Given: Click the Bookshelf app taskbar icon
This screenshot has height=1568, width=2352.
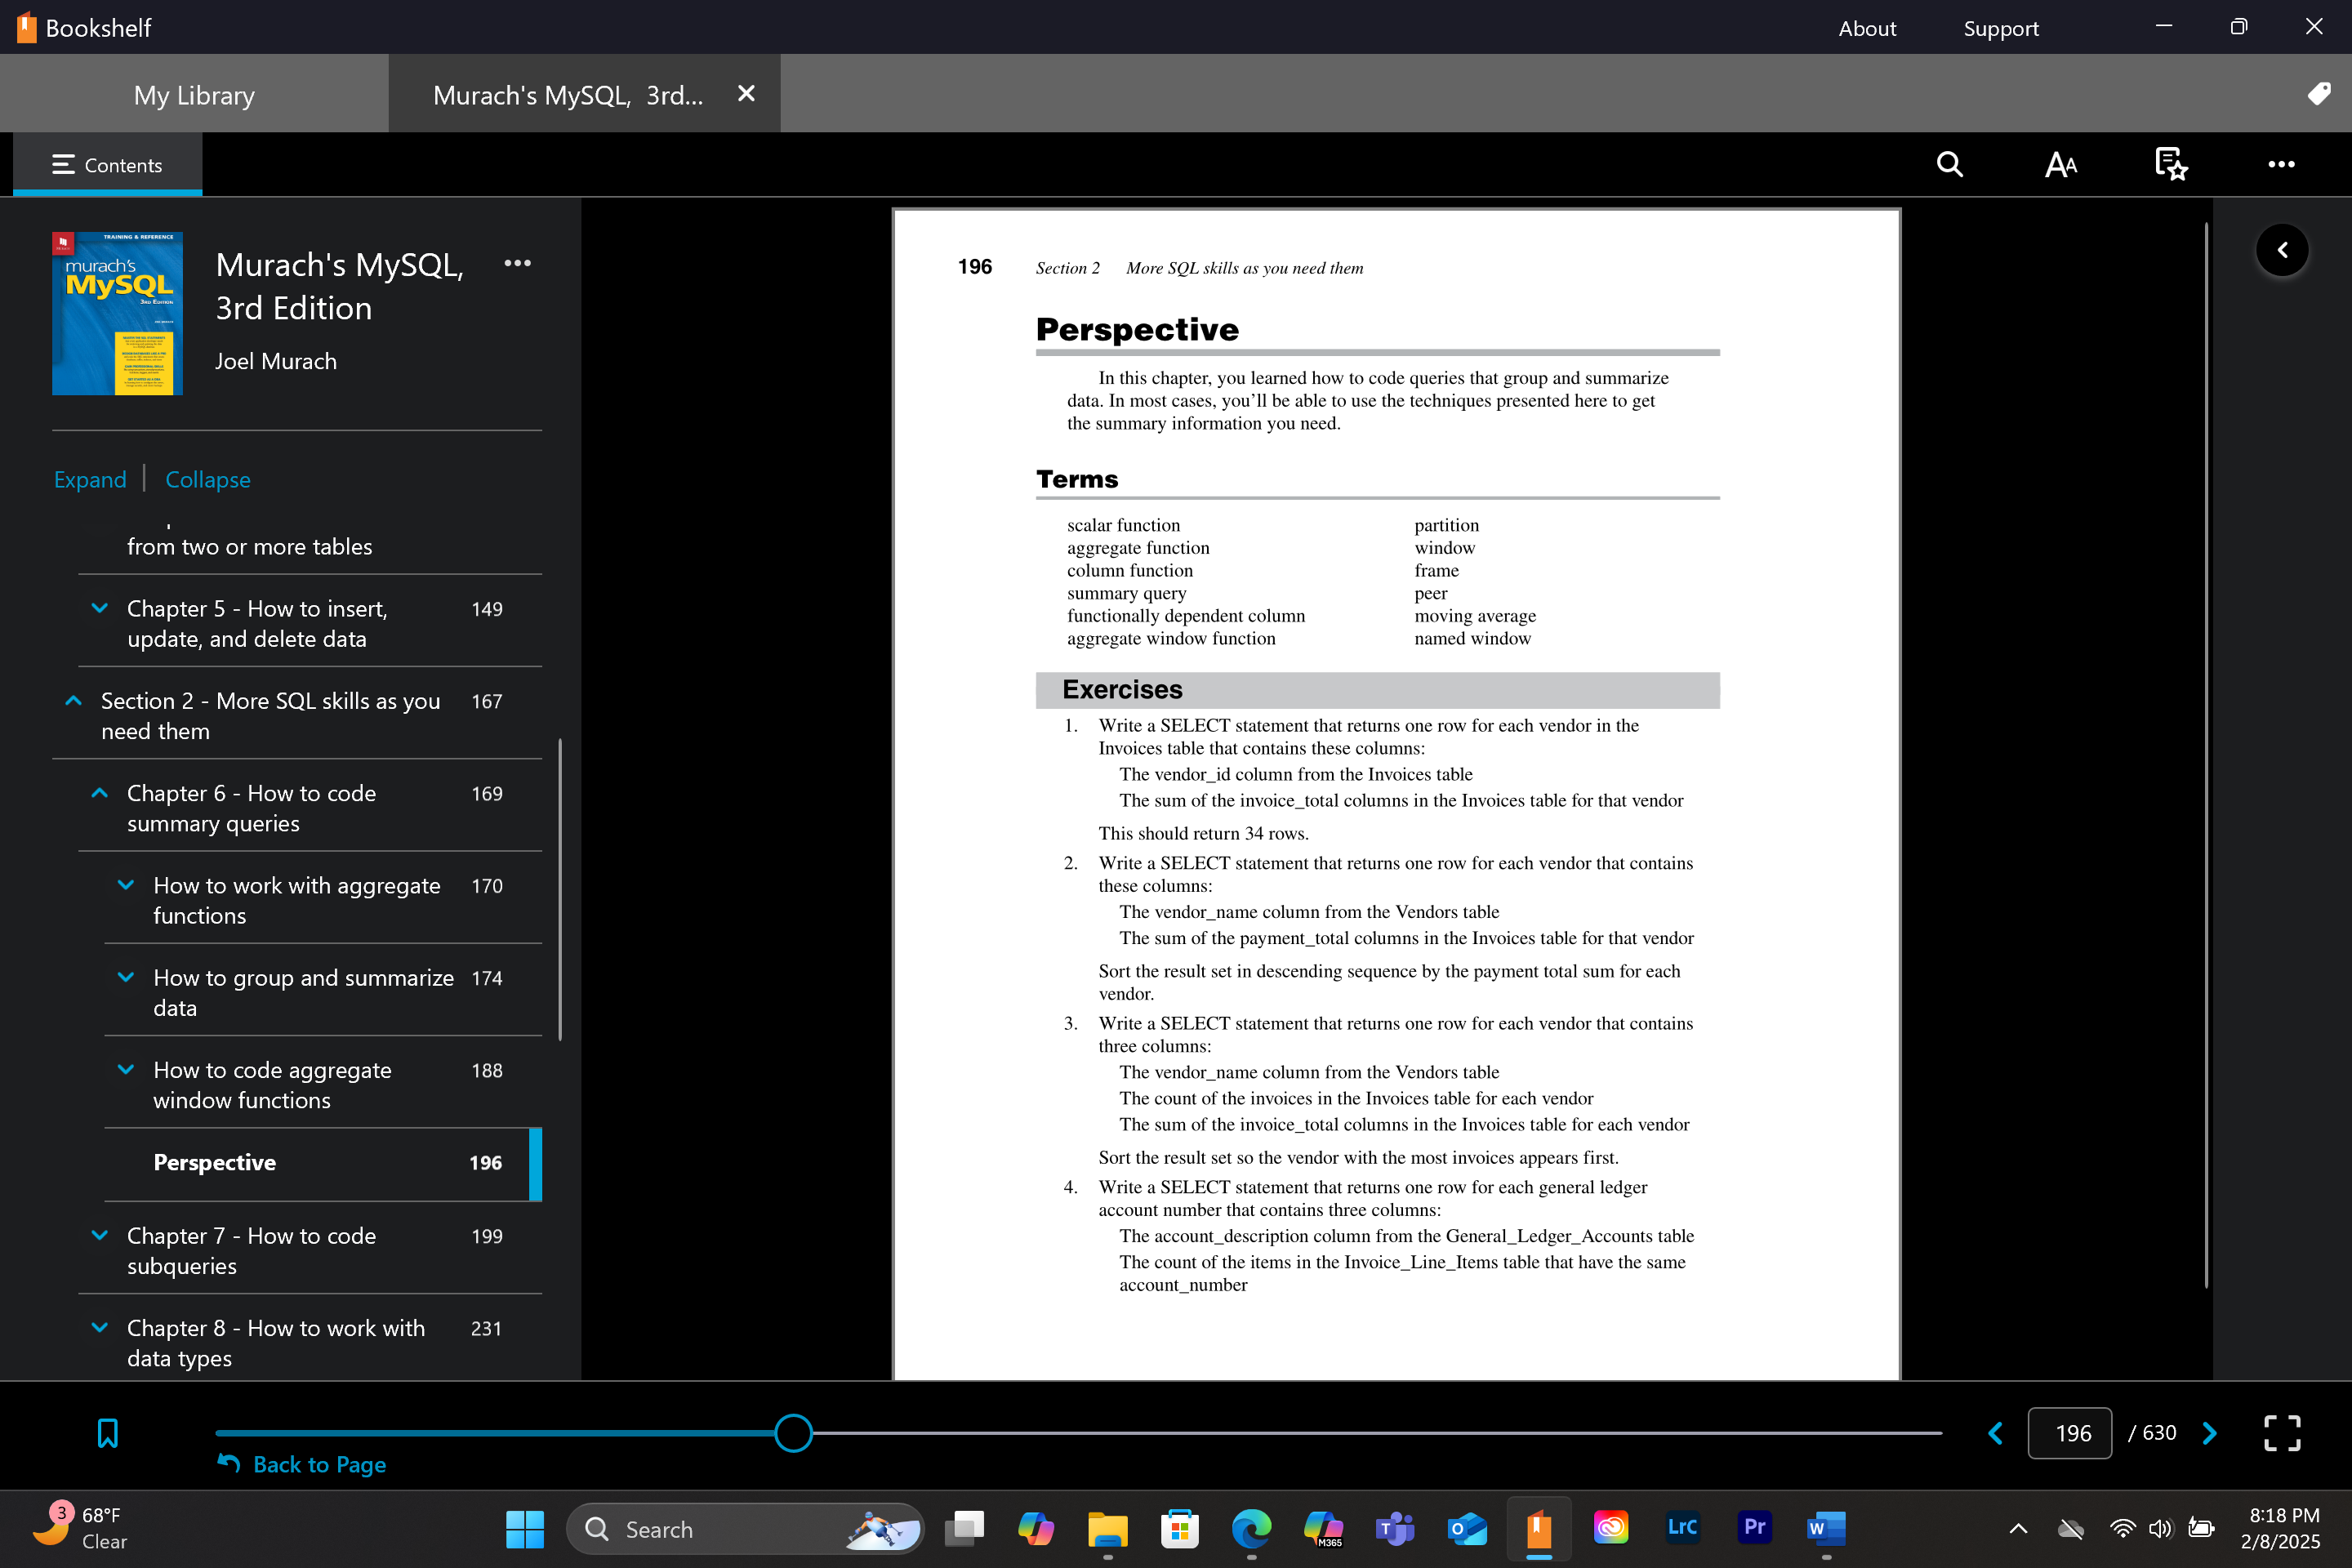Looking at the screenshot, I should [1539, 1529].
